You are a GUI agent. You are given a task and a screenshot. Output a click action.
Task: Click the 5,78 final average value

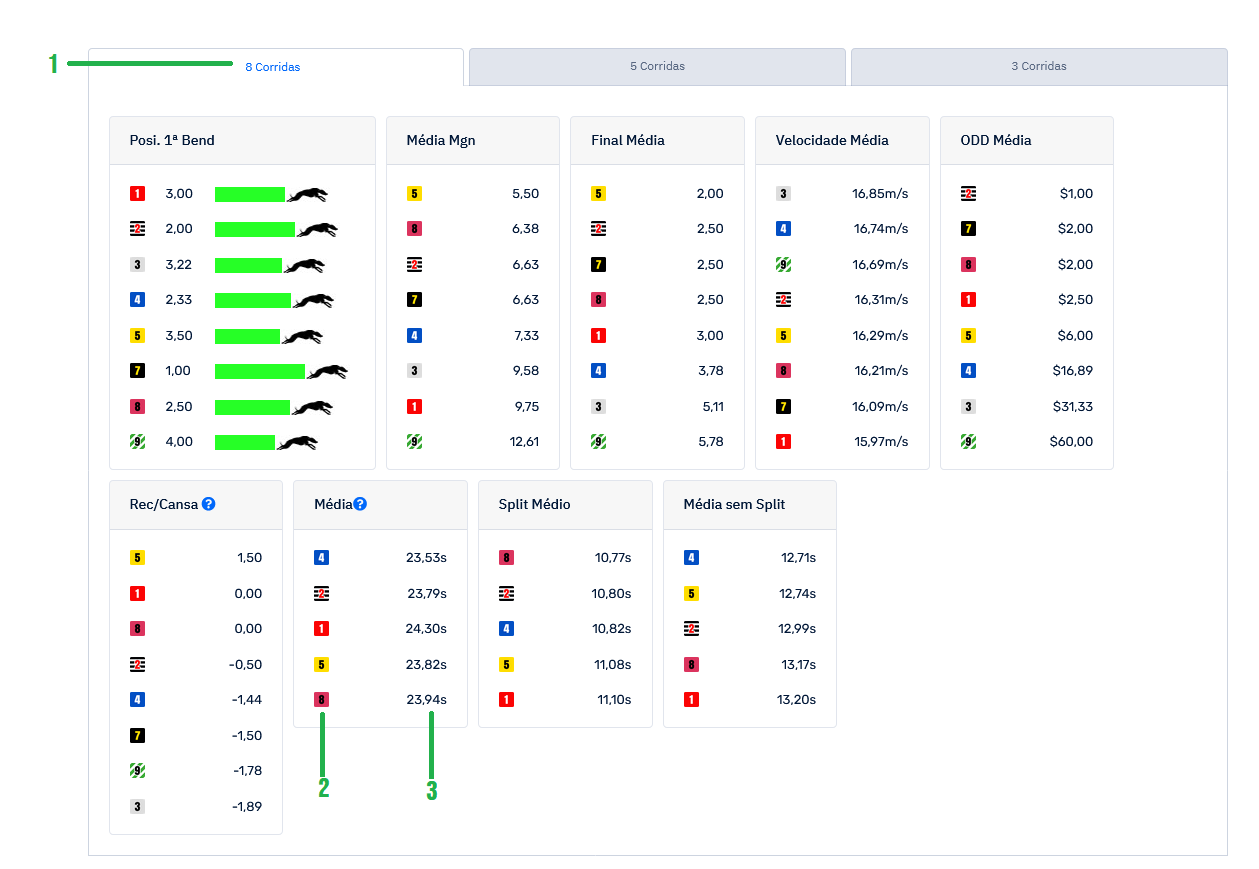click(x=710, y=442)
